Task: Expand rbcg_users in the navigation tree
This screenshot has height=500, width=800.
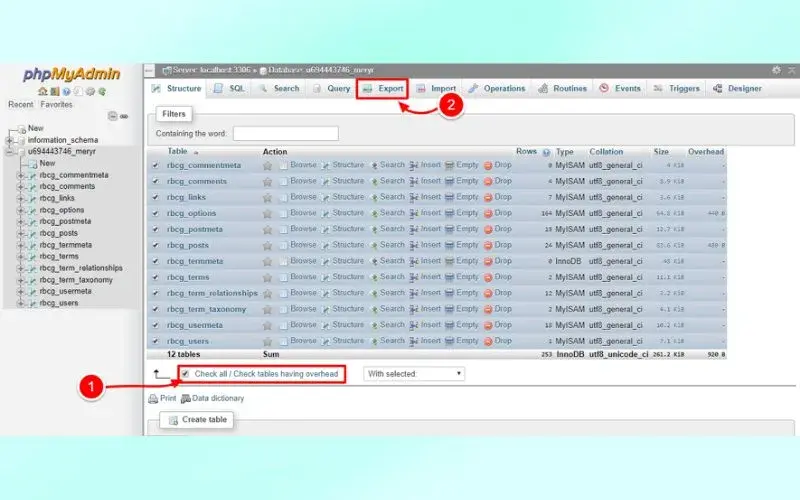Action: pos(21,303)
